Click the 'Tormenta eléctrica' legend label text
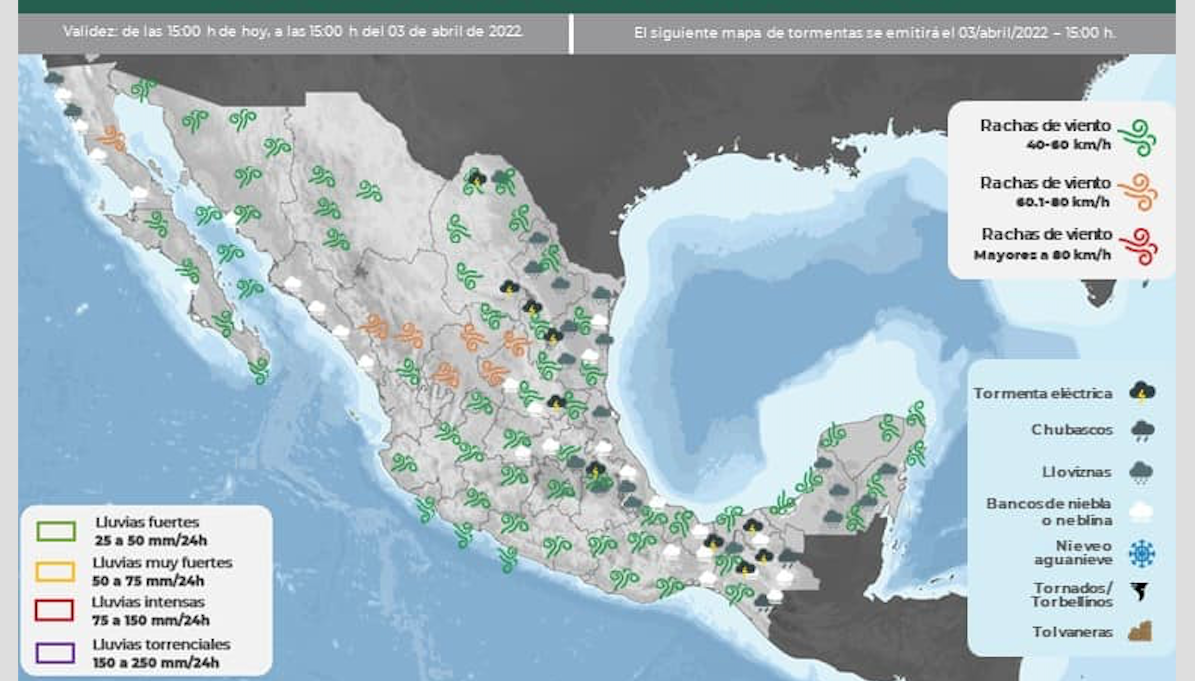The image size is (1195, 681). click(1044, 393)
